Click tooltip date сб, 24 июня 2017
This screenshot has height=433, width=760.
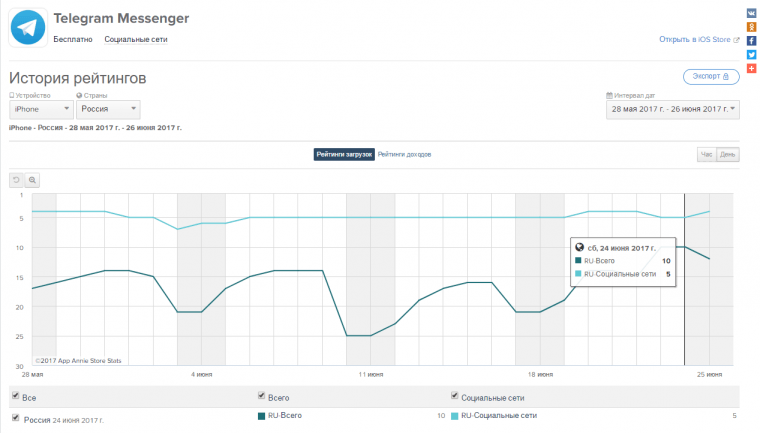[621, 248]
